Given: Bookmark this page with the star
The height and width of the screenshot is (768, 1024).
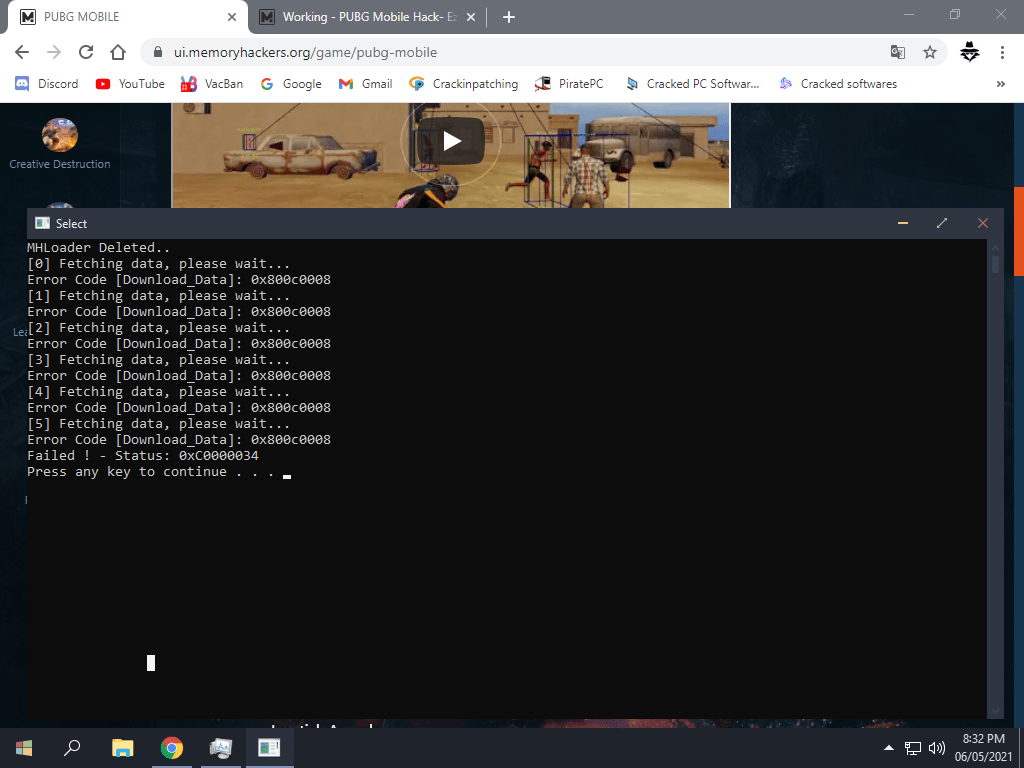Looking at the screenshot, I should click(x=930, y=52).
